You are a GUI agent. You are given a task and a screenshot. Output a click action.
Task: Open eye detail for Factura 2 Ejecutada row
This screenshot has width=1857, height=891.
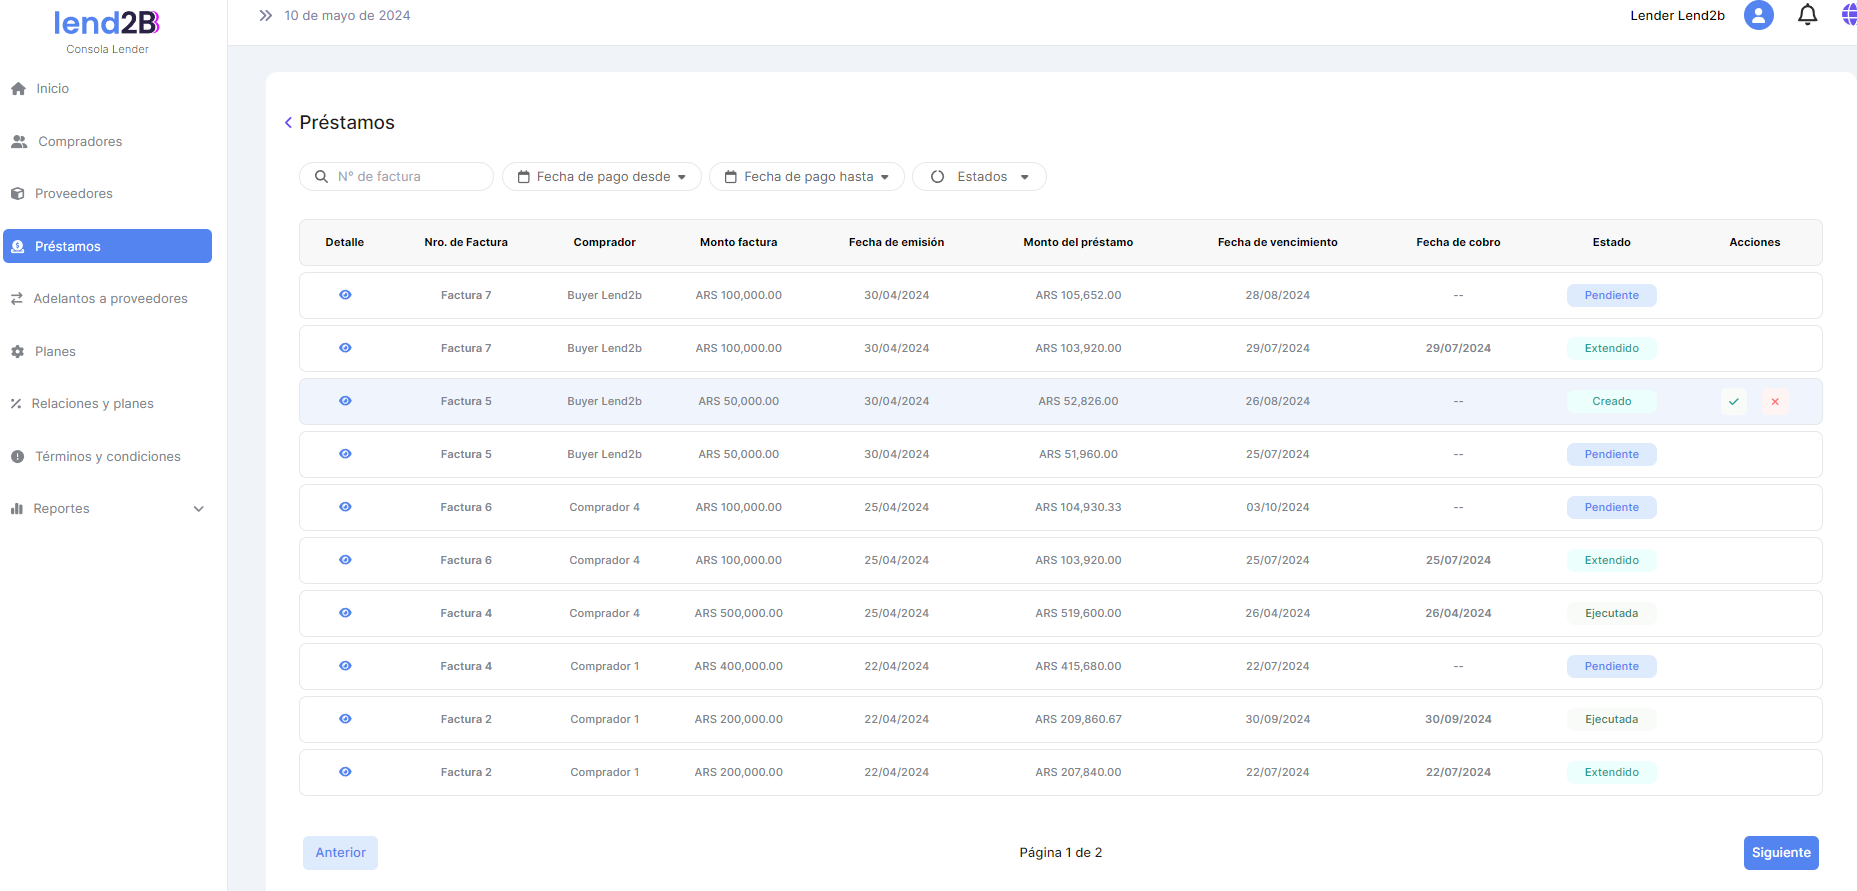pos(345,719)
